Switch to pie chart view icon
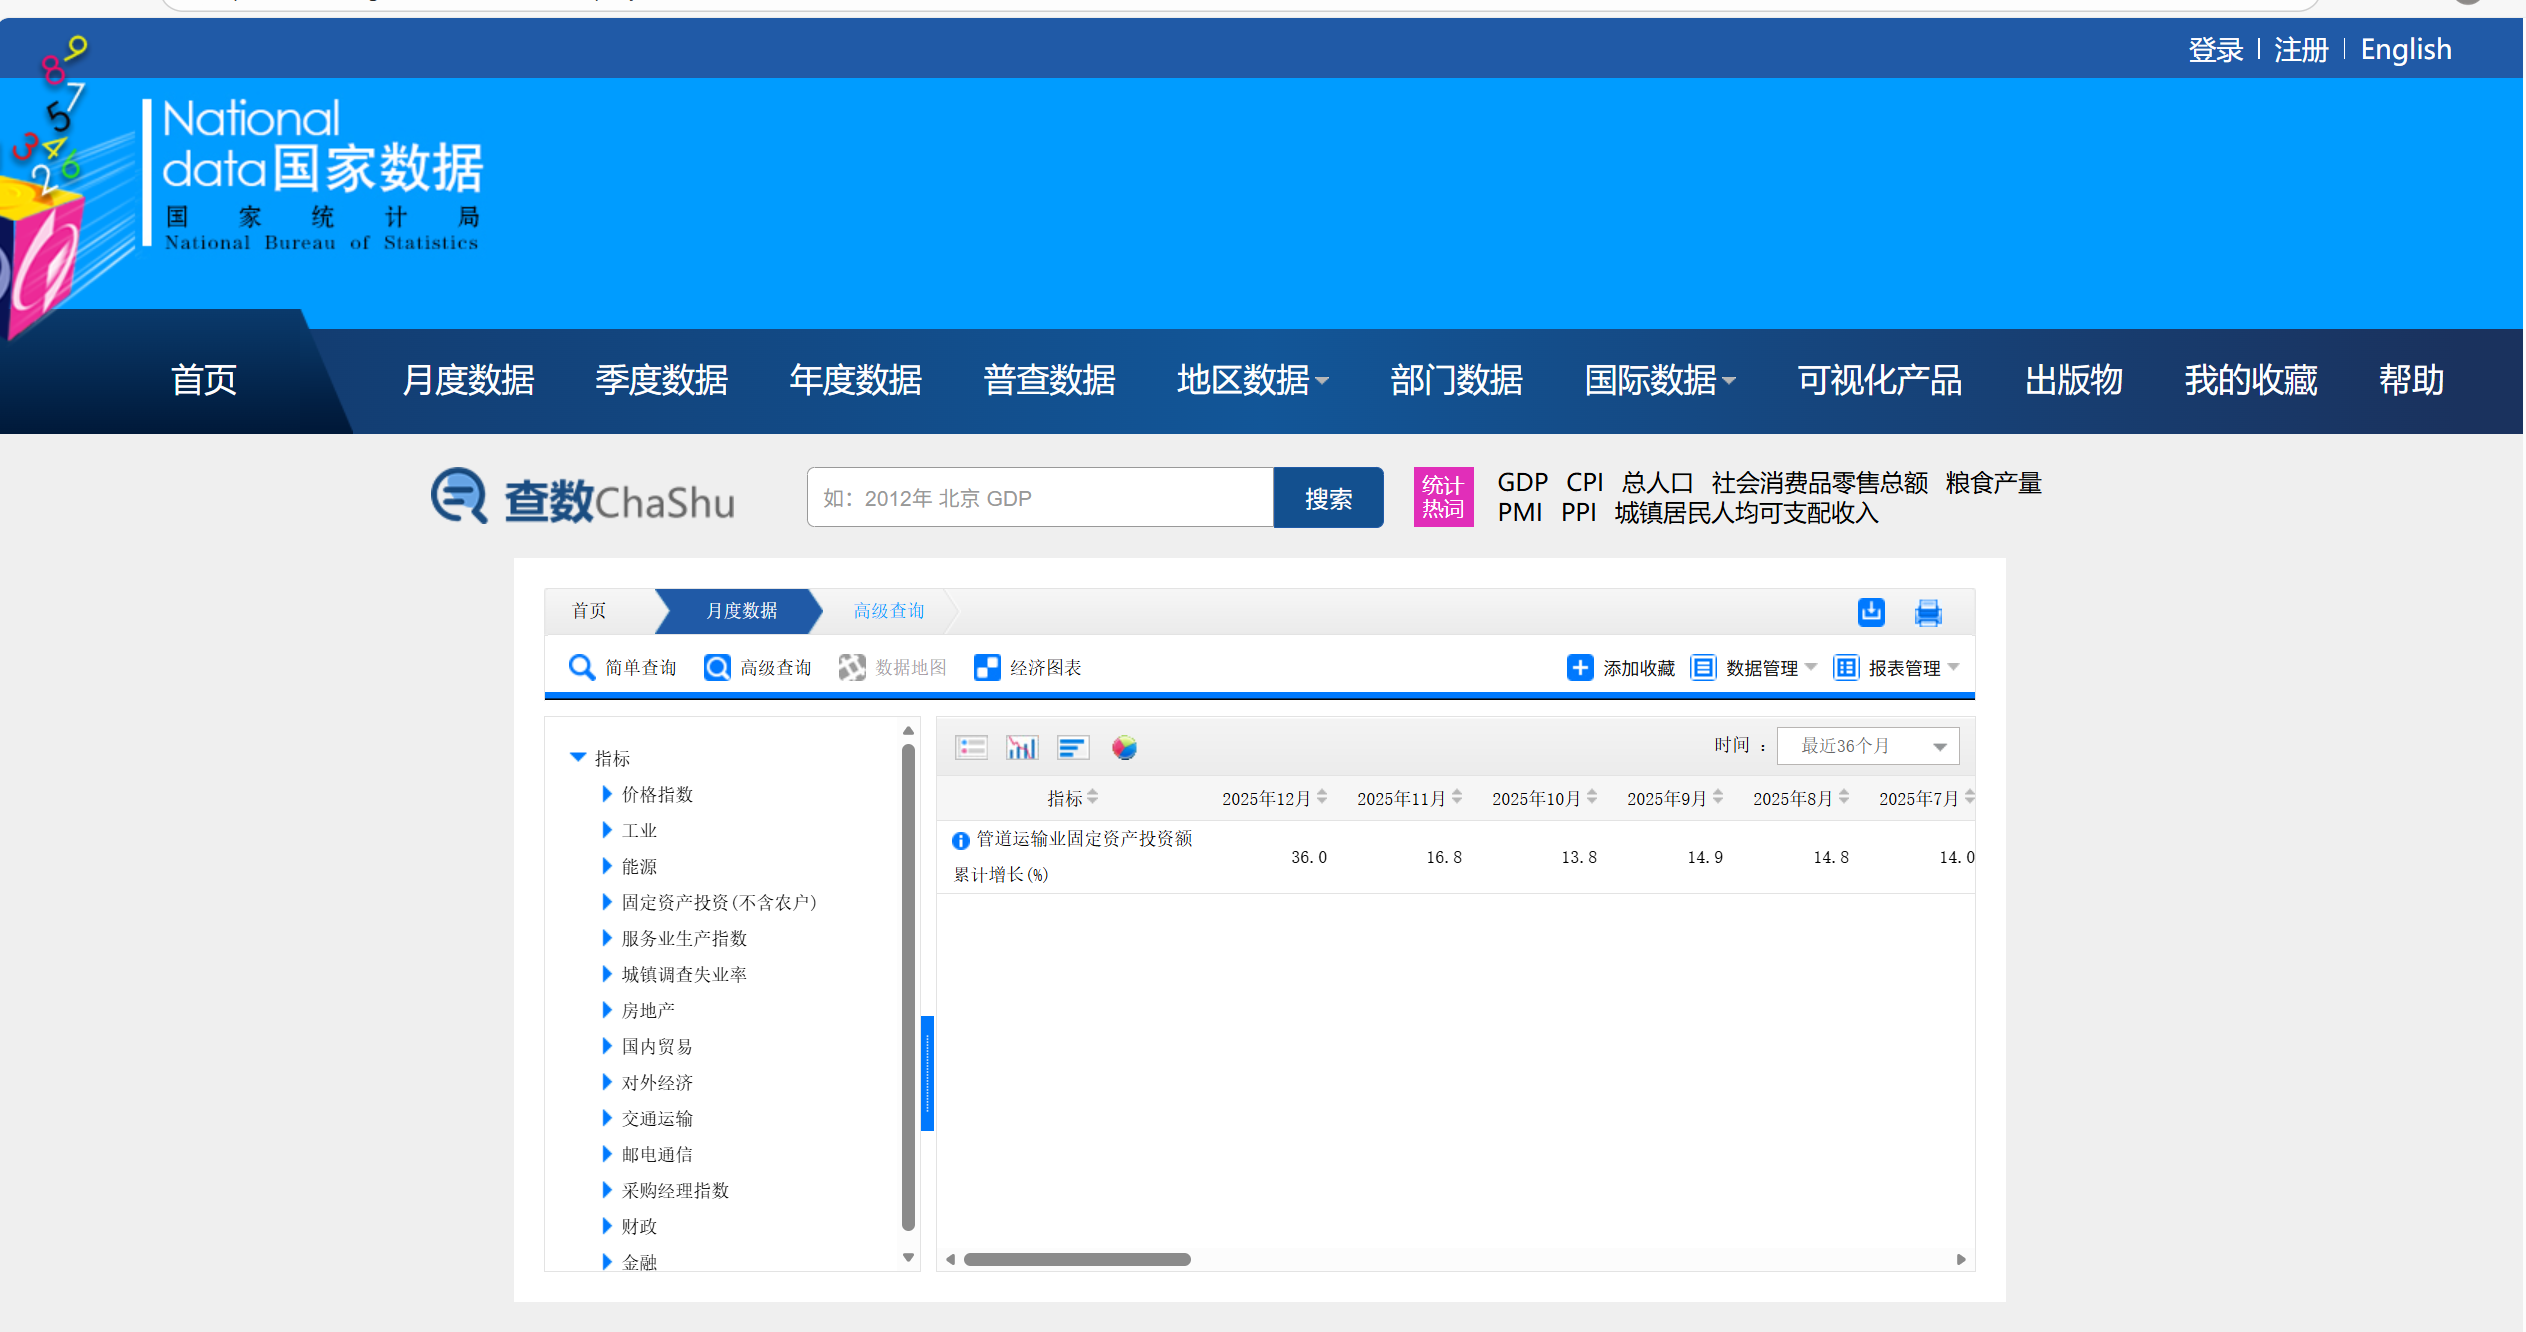2526x1332 pixels. [1124, 747]
